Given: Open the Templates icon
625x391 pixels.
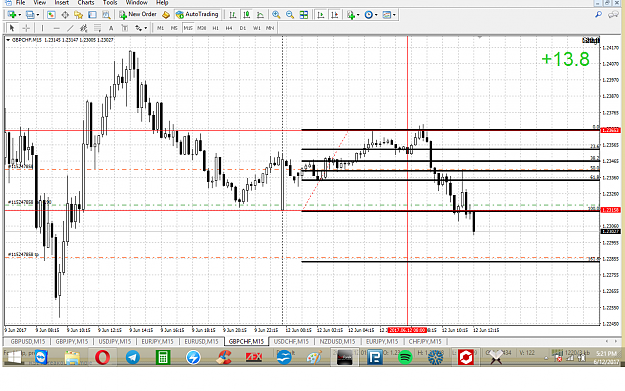Looking at the screenshot, I should click(387, 15).
